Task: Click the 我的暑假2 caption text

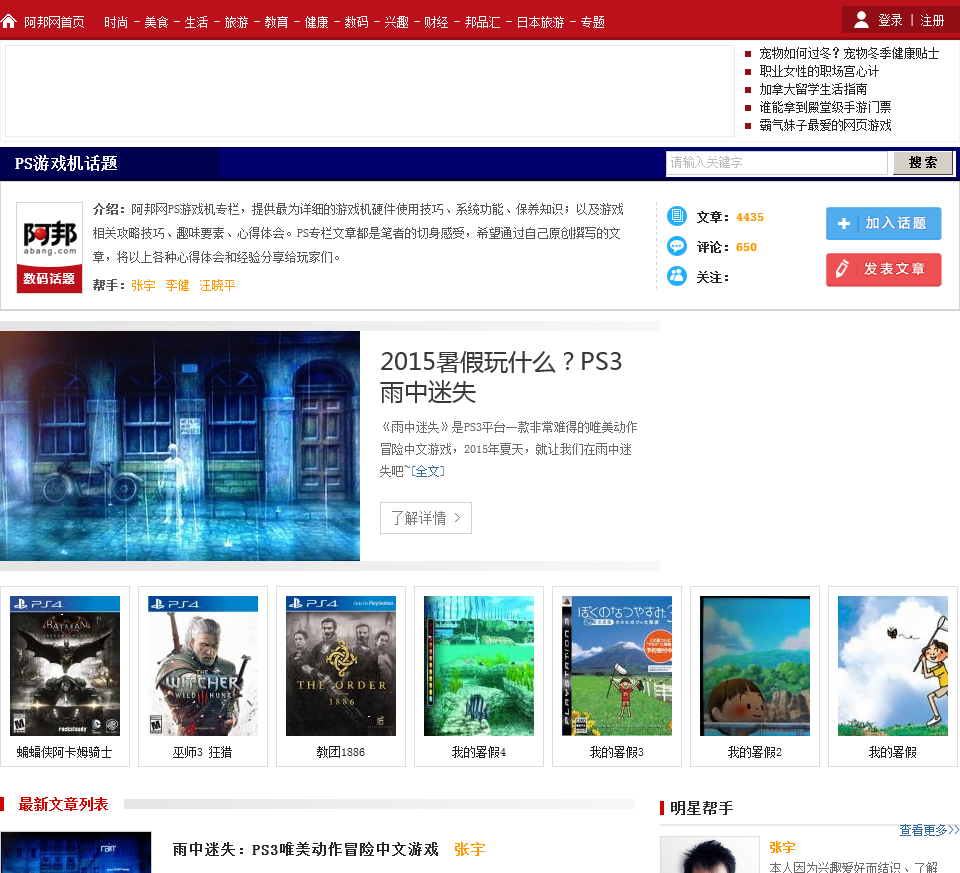Action: pyautogui.click(x=754, y=752)
